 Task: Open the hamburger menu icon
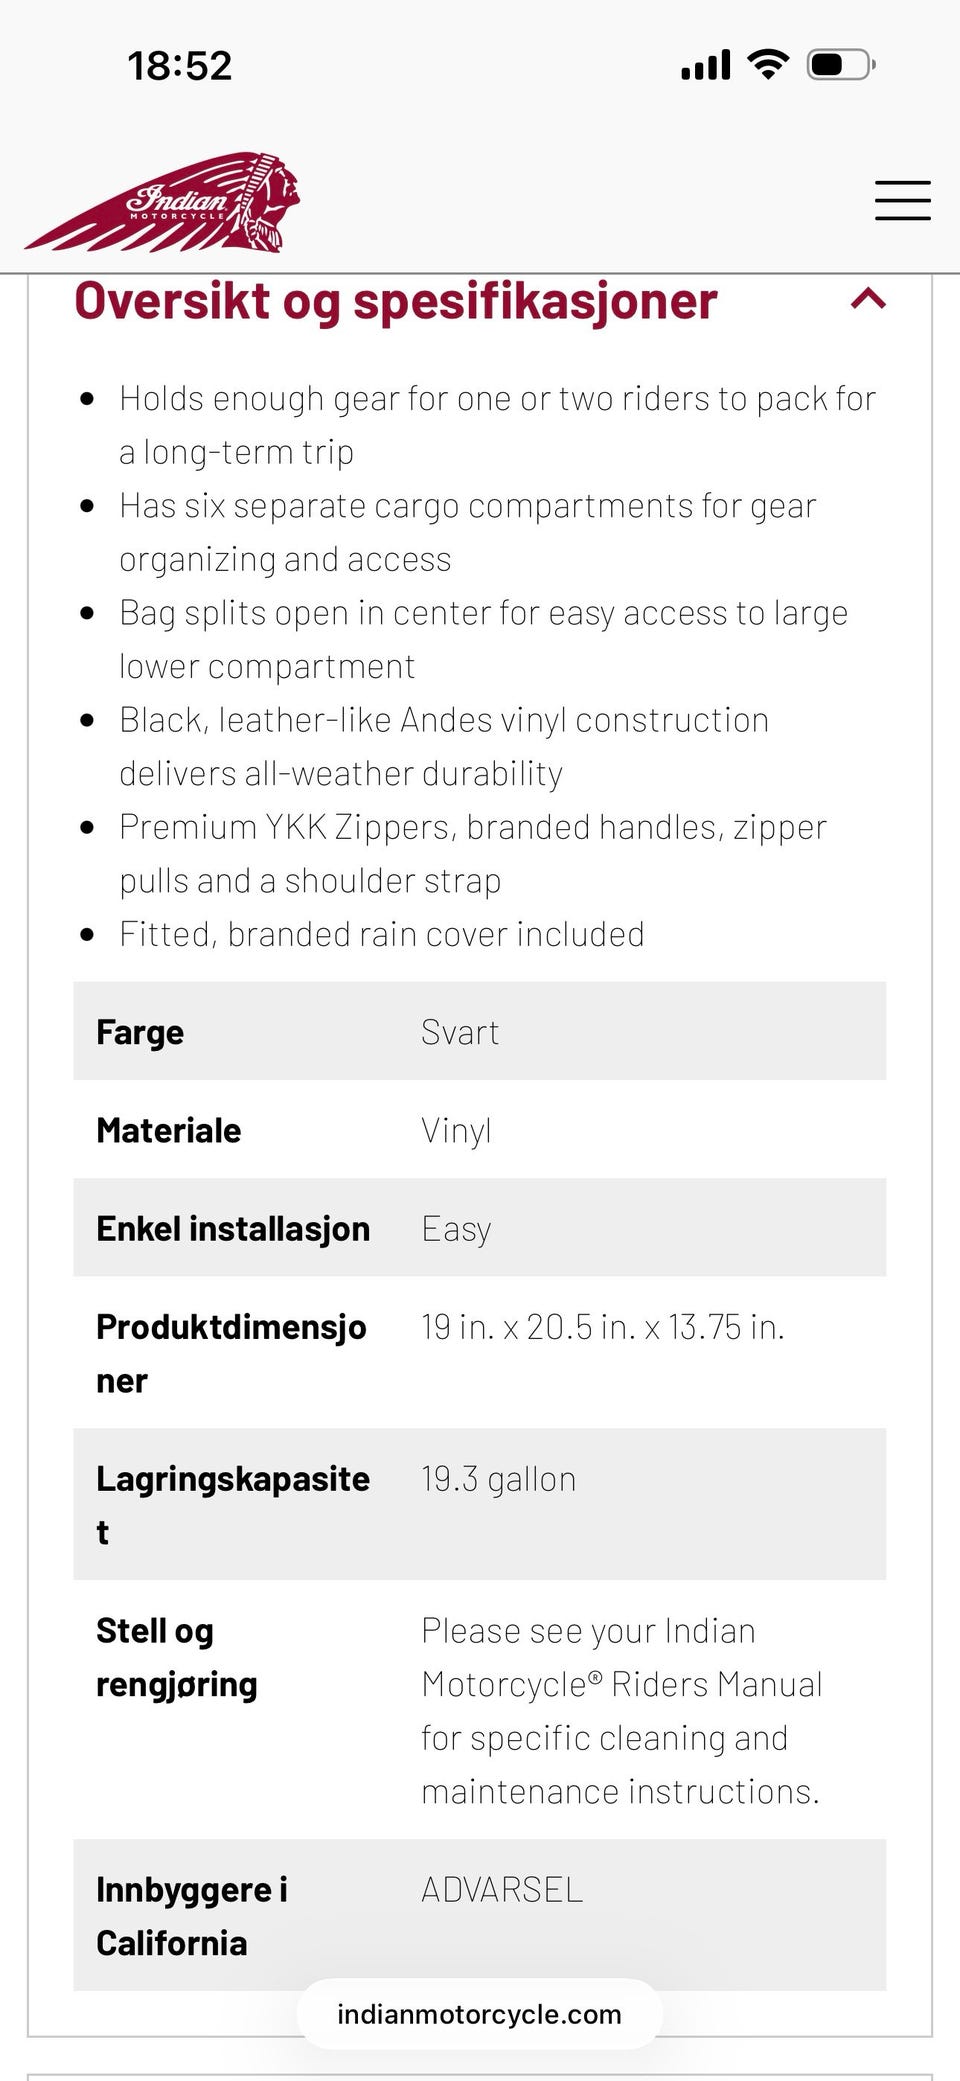(902, 200)
